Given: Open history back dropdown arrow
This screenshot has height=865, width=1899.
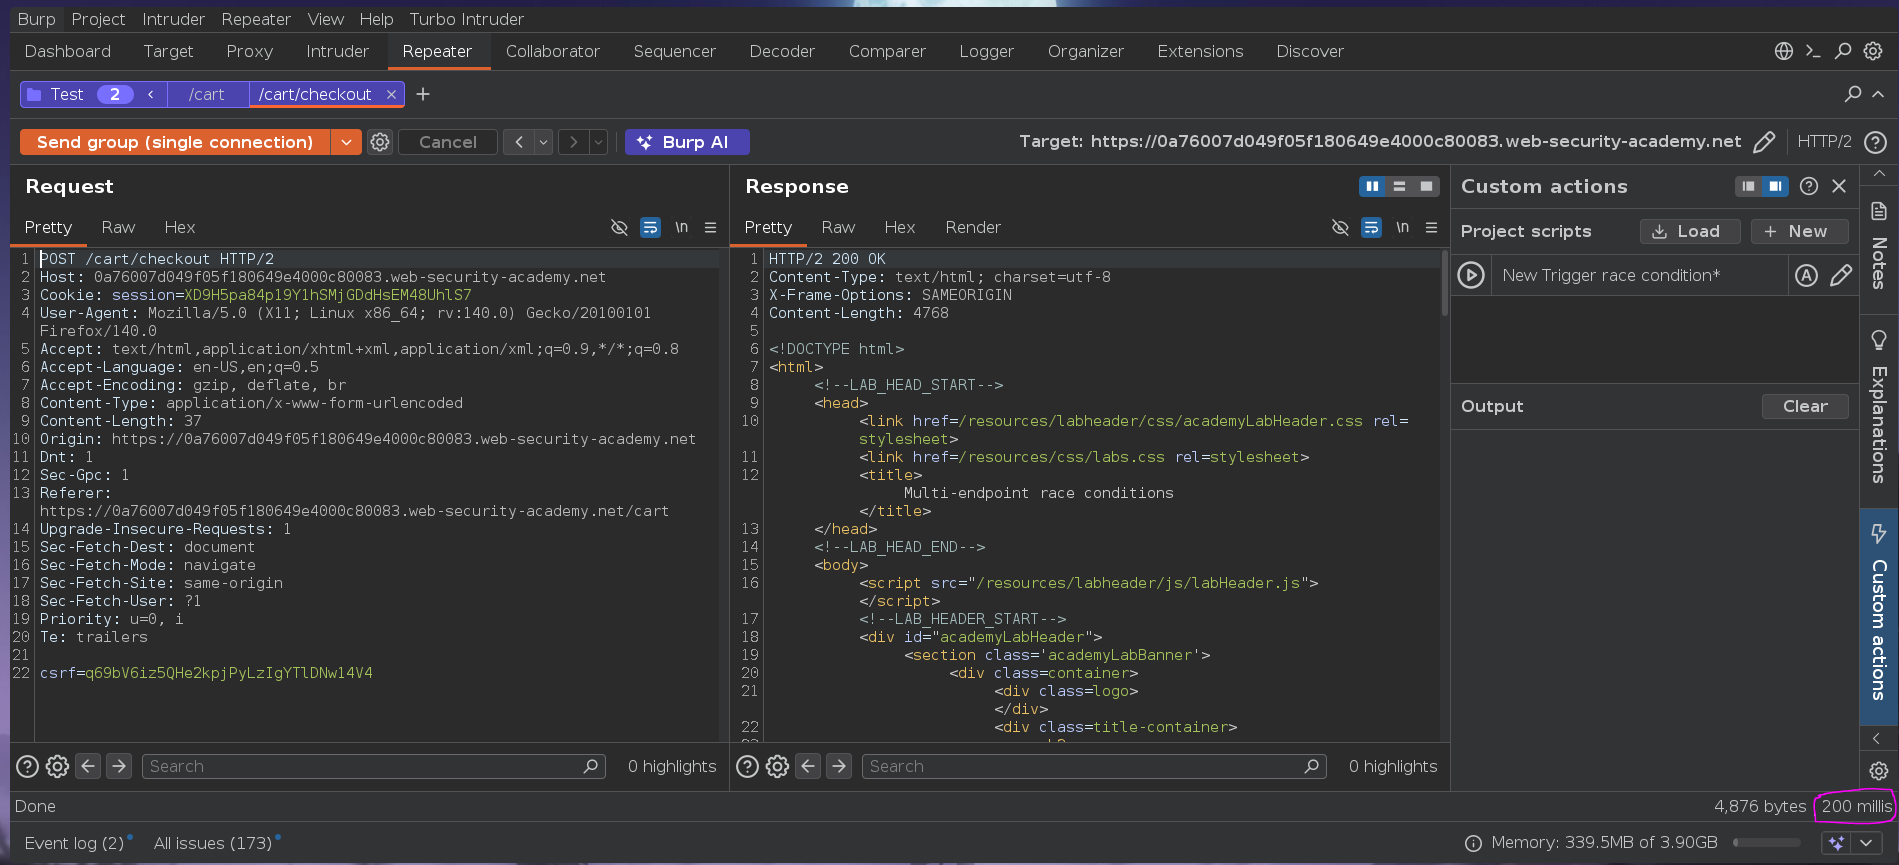Looking at the screenshot, I should tap(543, 142).
